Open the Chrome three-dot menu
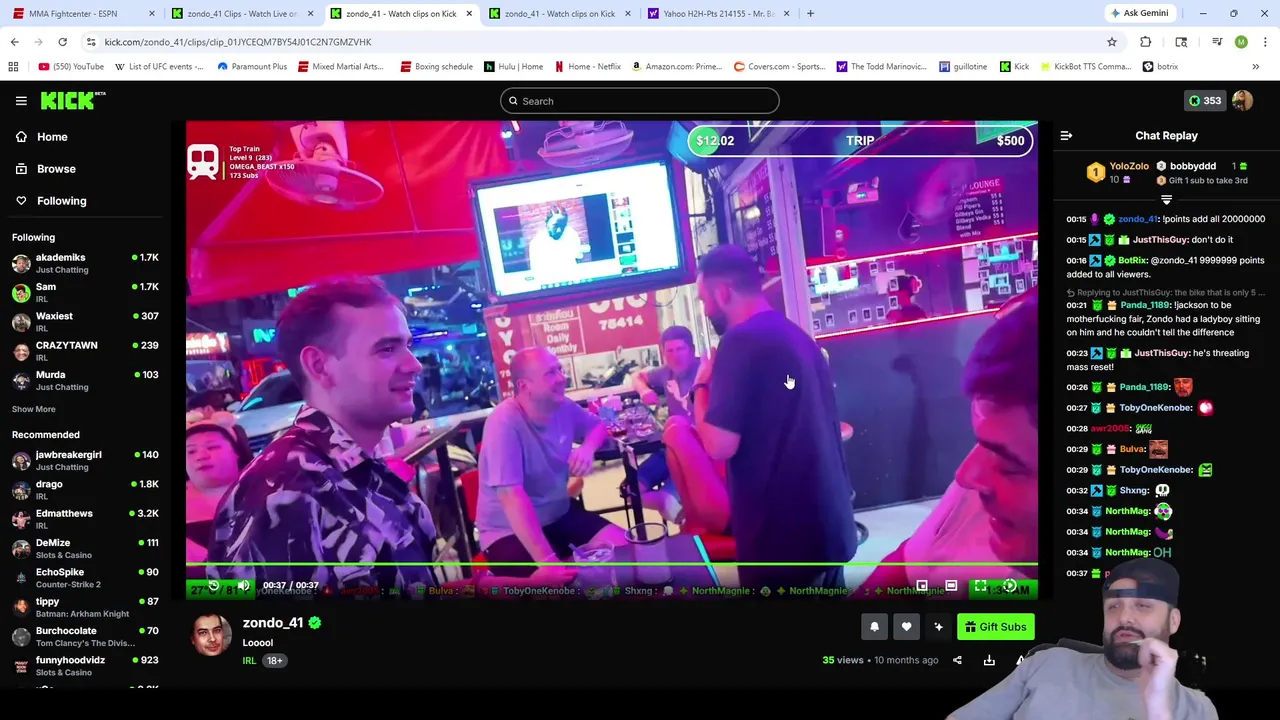 pos(1265,42)
